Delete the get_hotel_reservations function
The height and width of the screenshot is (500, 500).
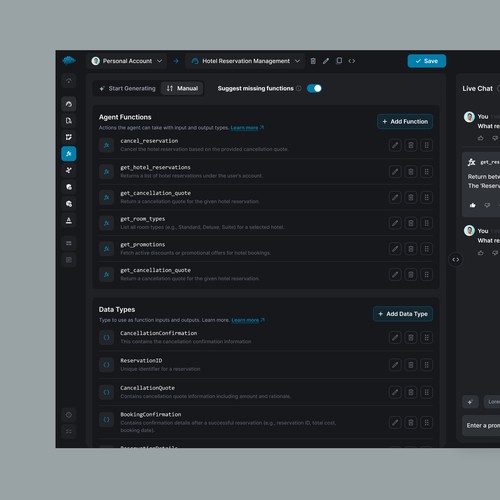[411, 172]
